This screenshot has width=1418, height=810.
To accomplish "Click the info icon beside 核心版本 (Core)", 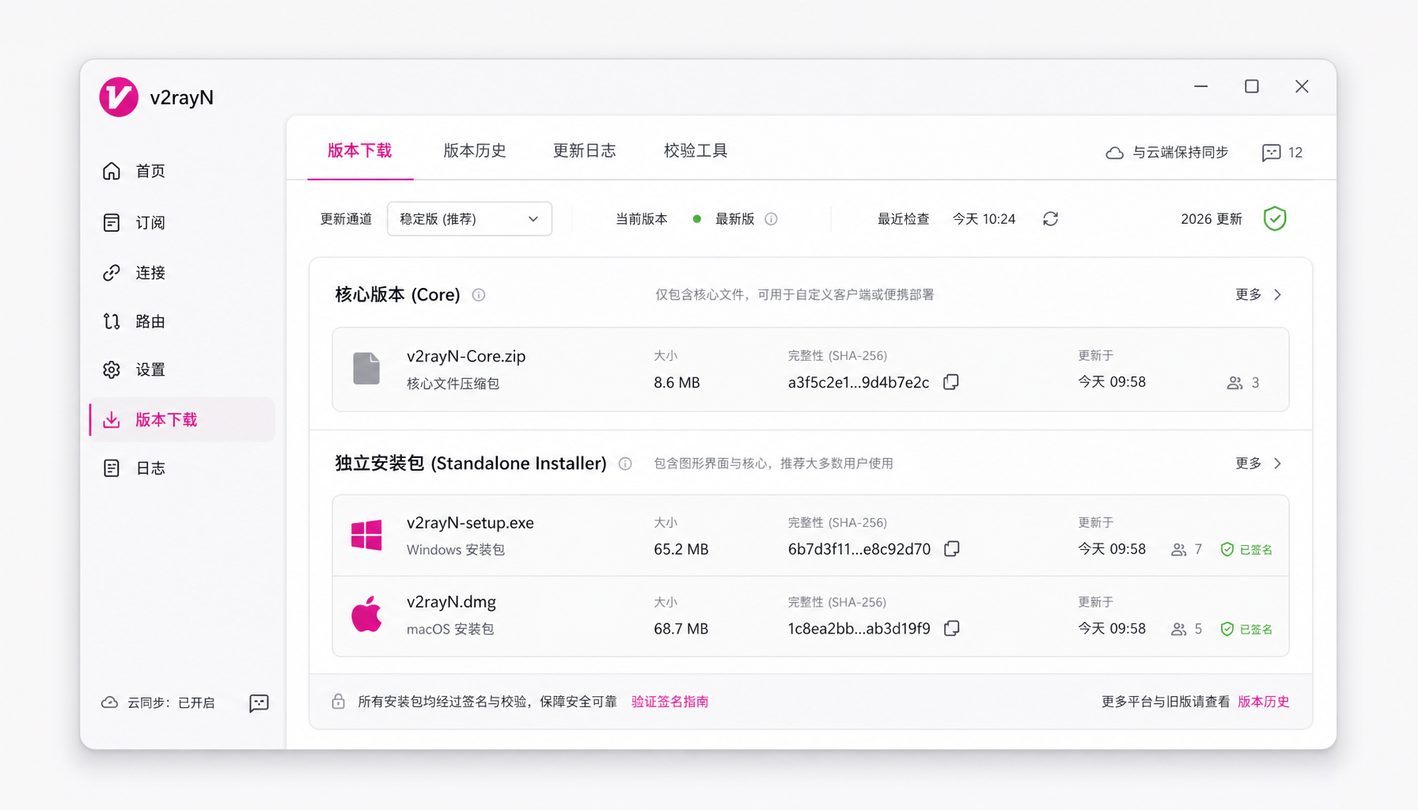I will (x=478, y=295).
